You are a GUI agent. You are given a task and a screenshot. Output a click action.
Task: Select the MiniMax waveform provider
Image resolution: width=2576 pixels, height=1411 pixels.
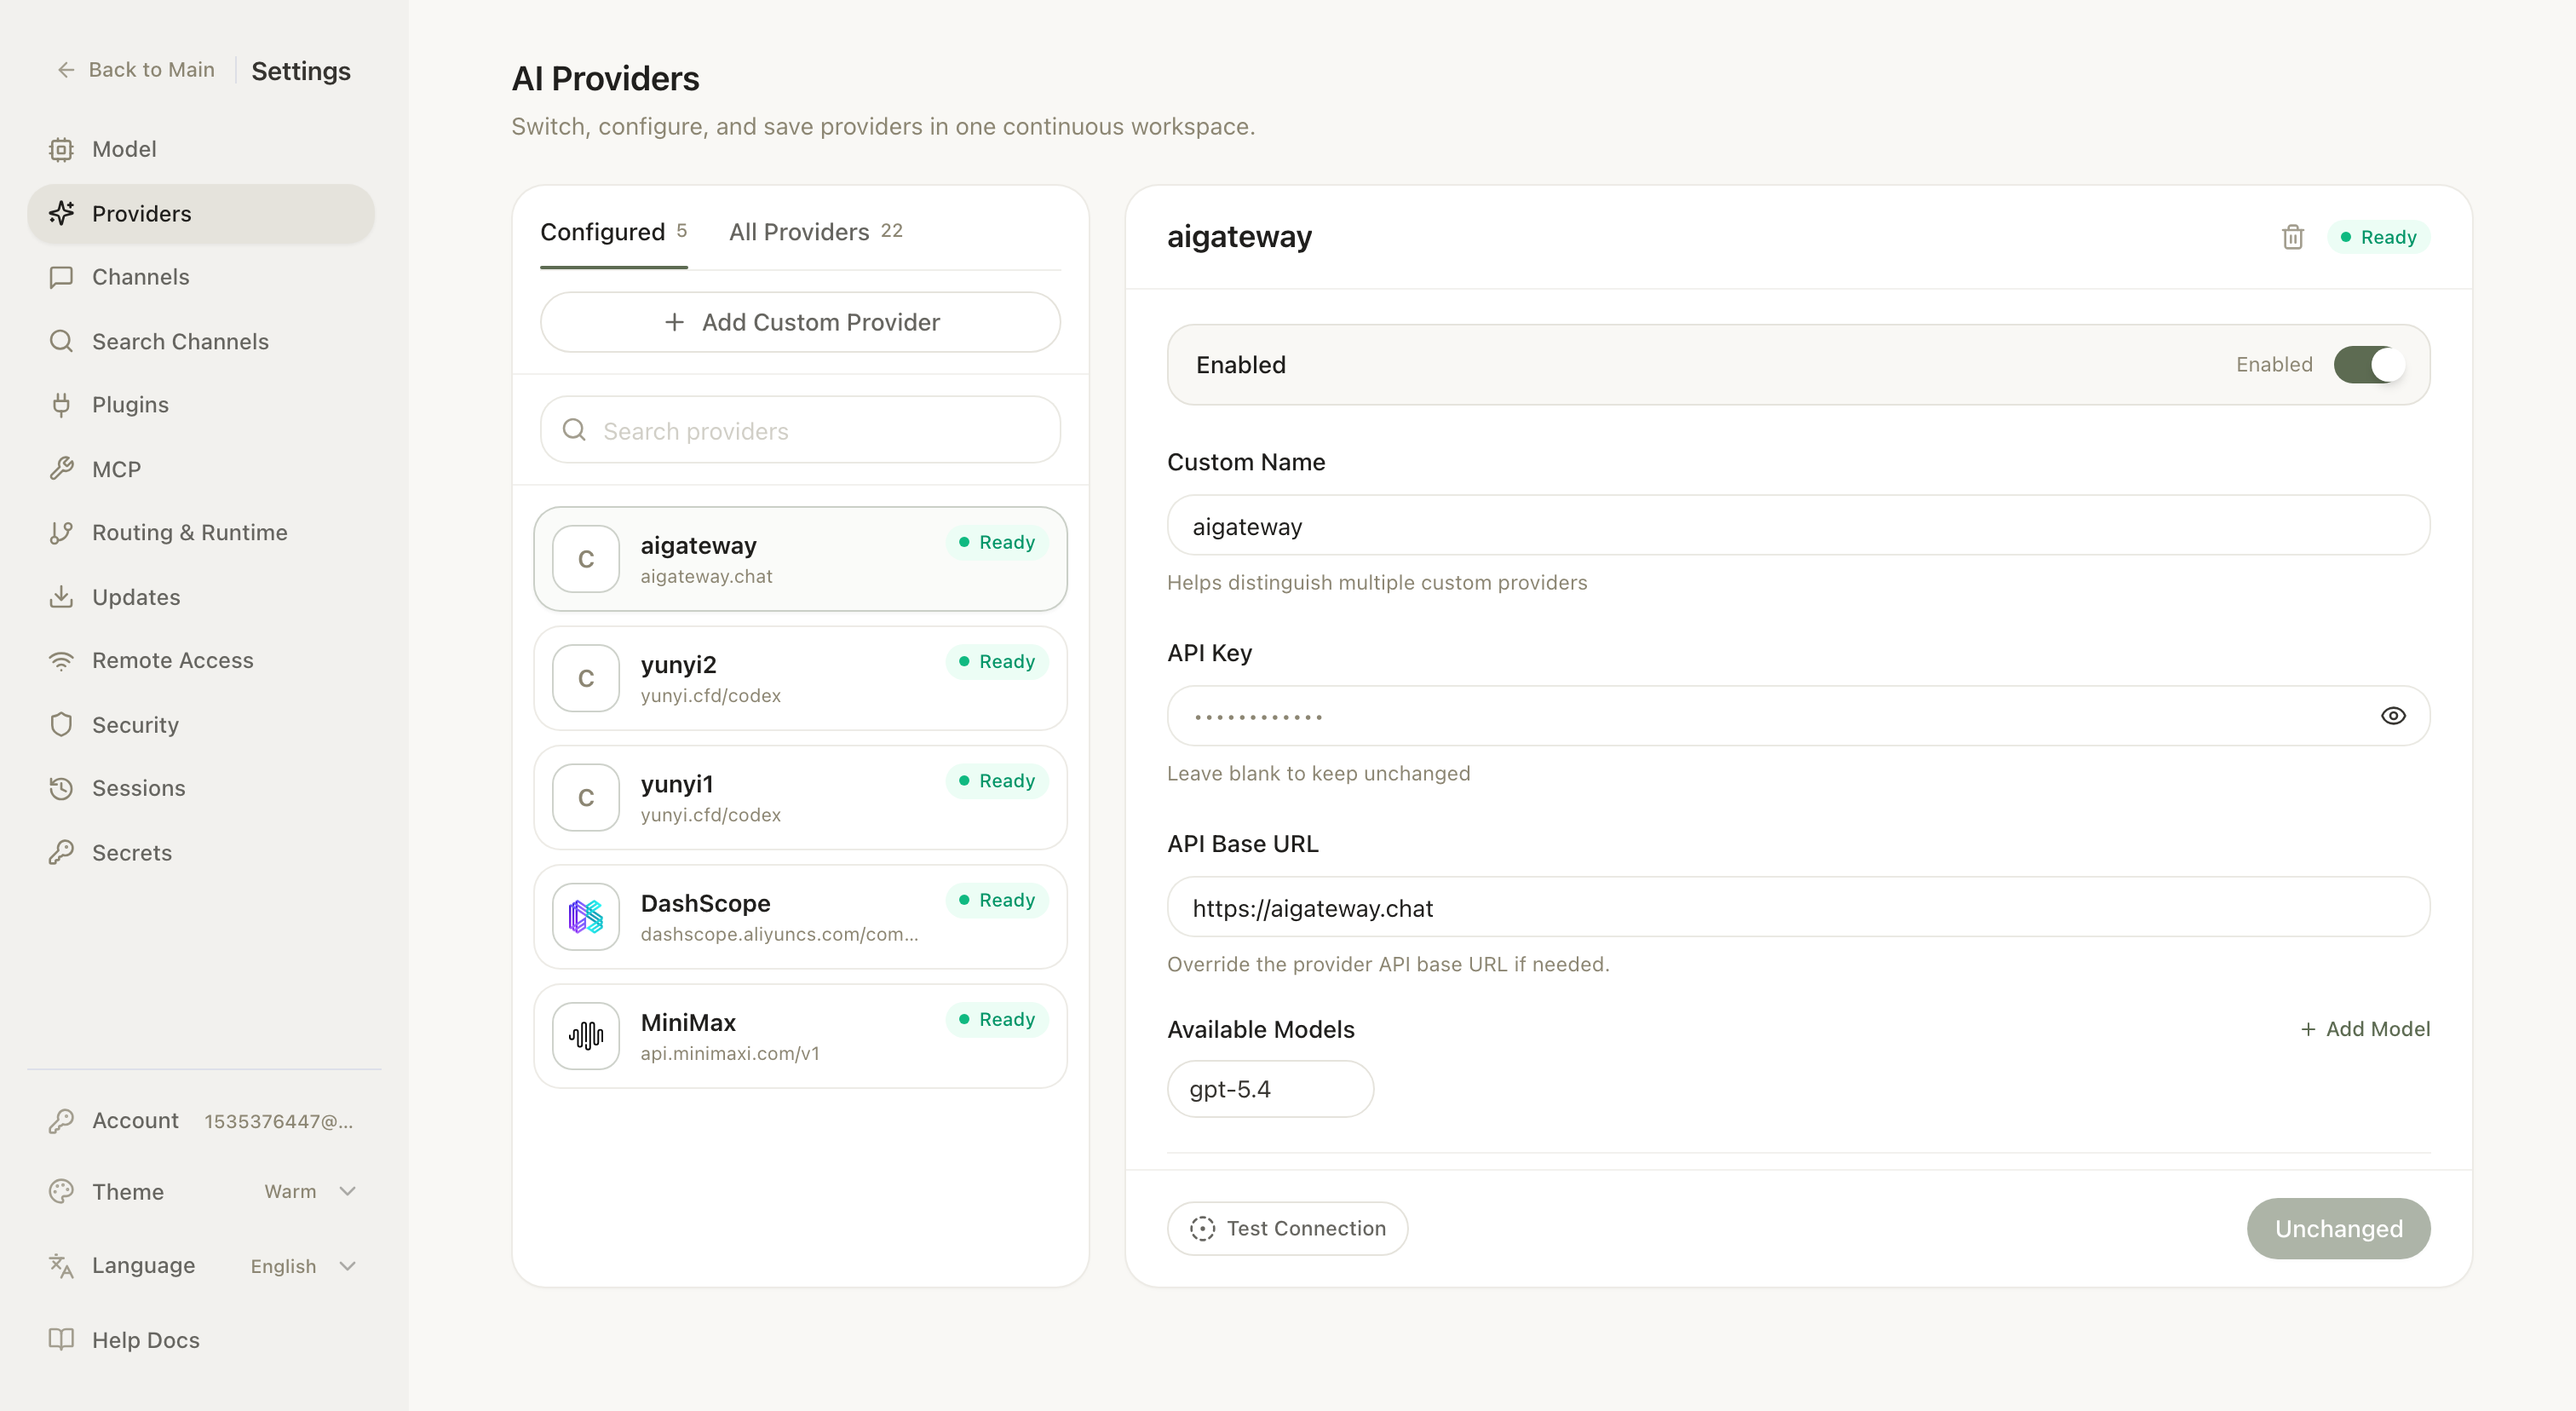click(x=586, y=1036)
